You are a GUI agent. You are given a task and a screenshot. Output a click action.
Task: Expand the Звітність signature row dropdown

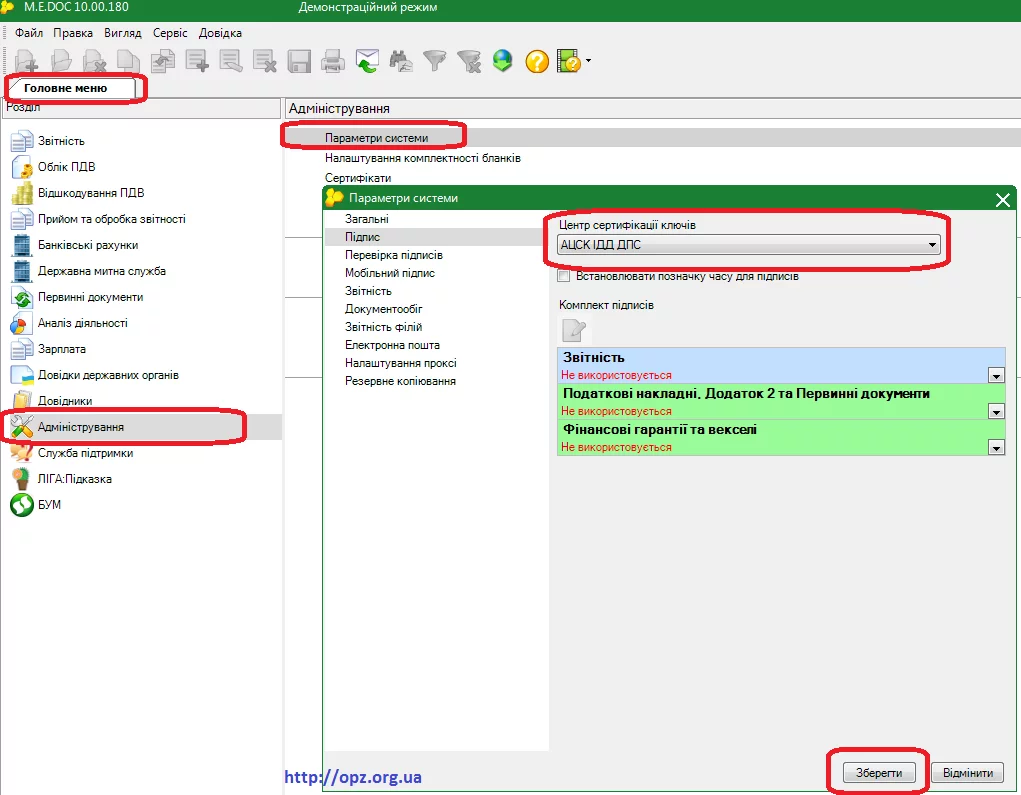pos(995,375)
